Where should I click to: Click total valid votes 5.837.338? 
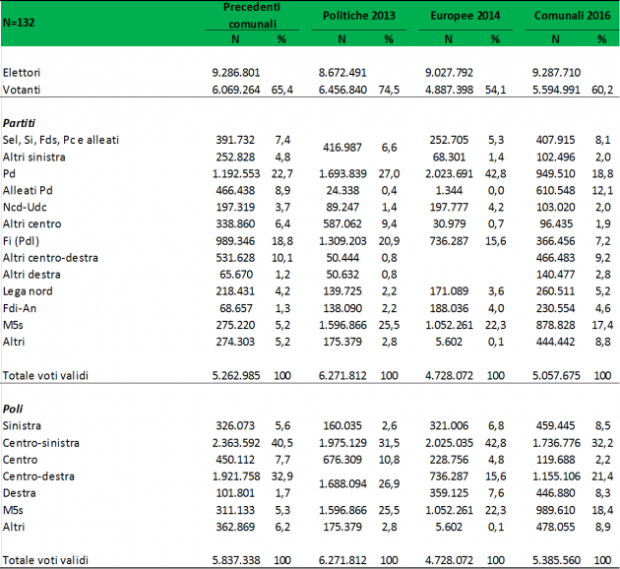tap(236, 560)
